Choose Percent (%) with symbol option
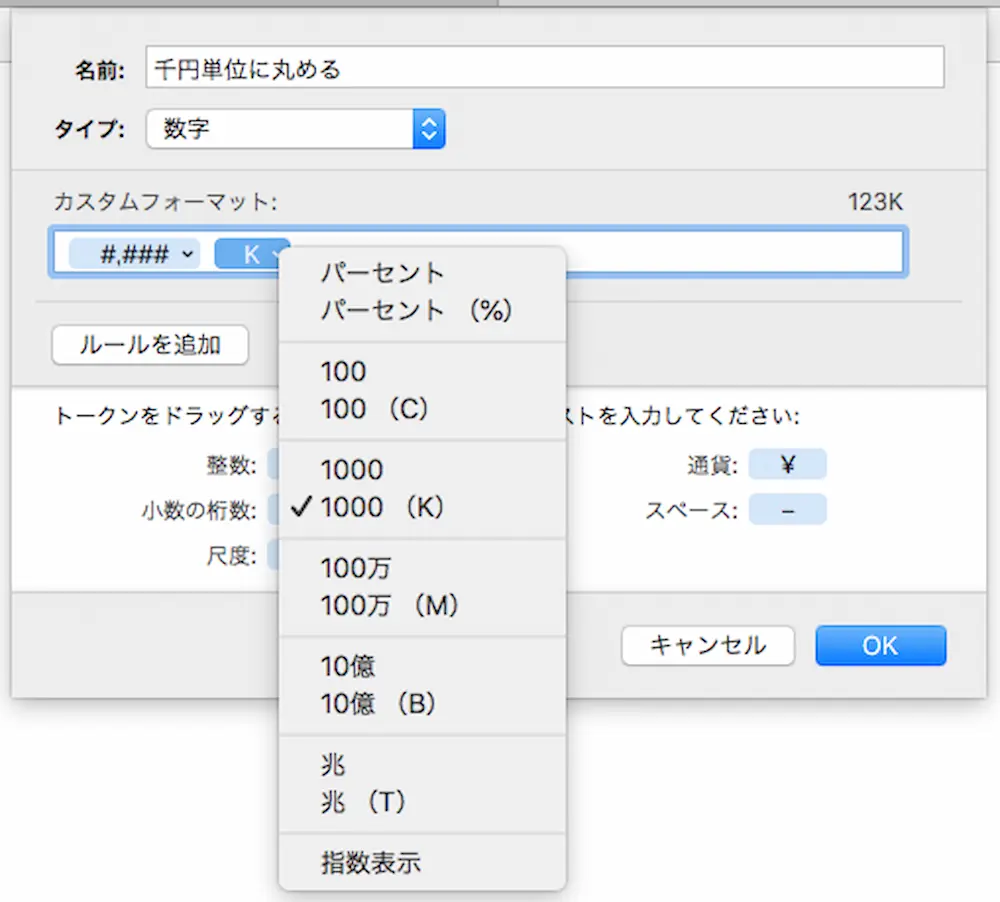This screenshot has height=902, width=1000. (x=416, y=311)
